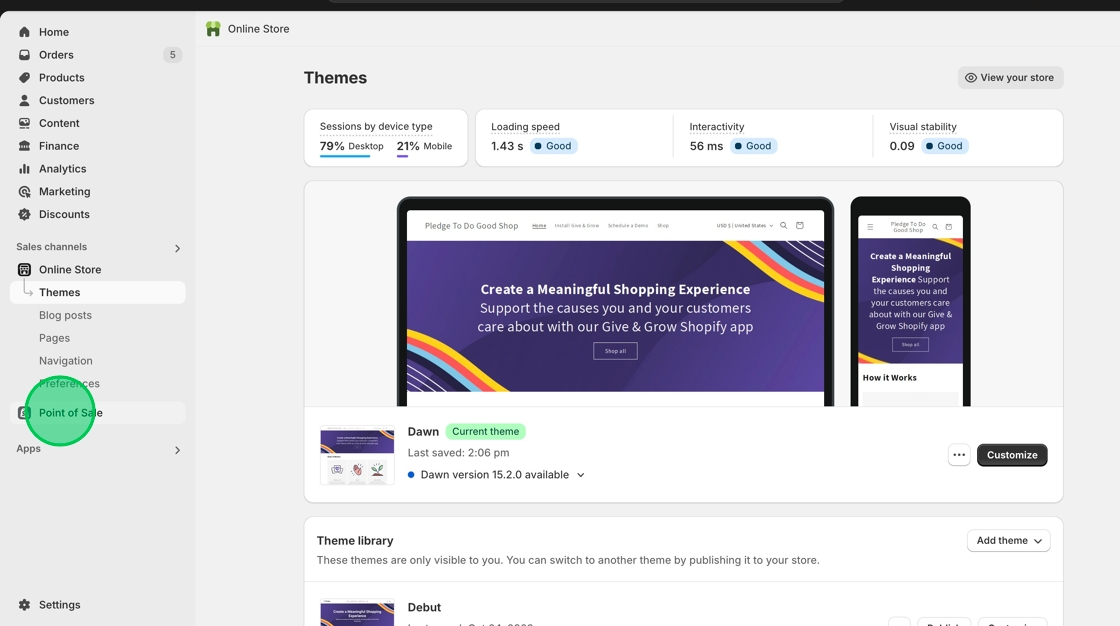Click the Orders inbox icon
1120x626 pixels.
(x=24, y=55)
